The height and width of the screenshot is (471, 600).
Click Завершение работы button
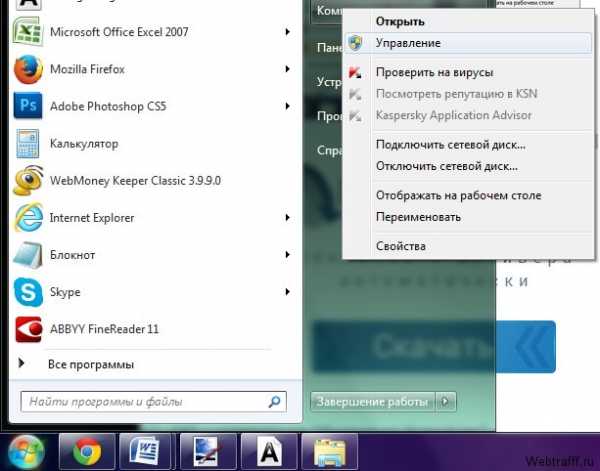point(373,401)
